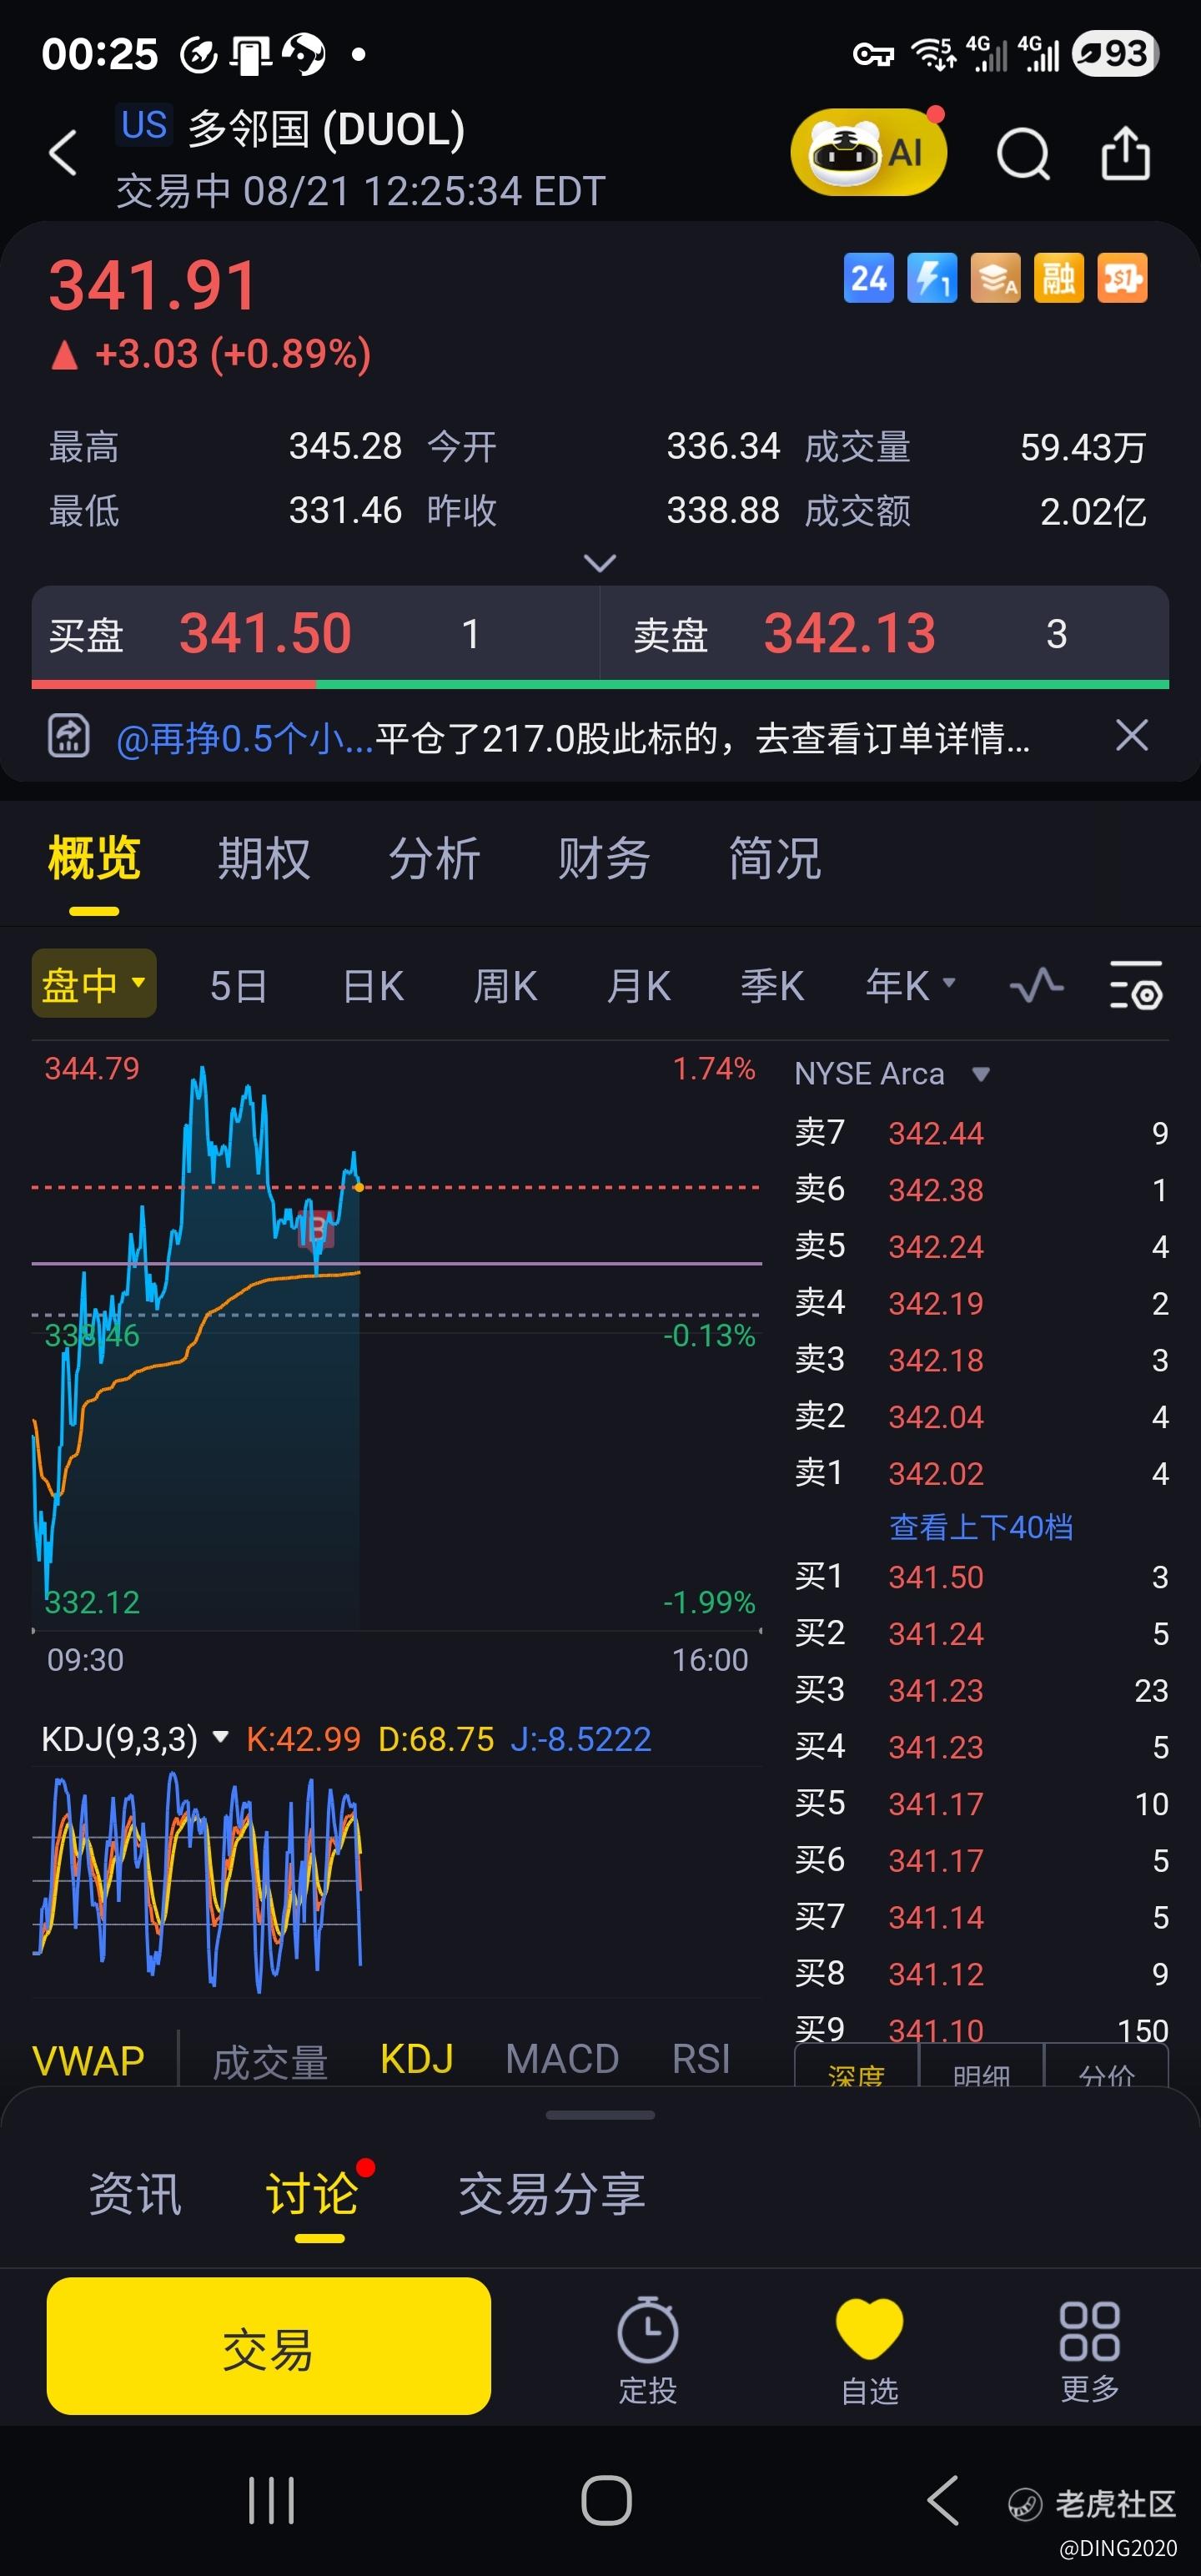Tap the 卖4 342.19 order row

pyautogui.click(x=981, y=1303)
